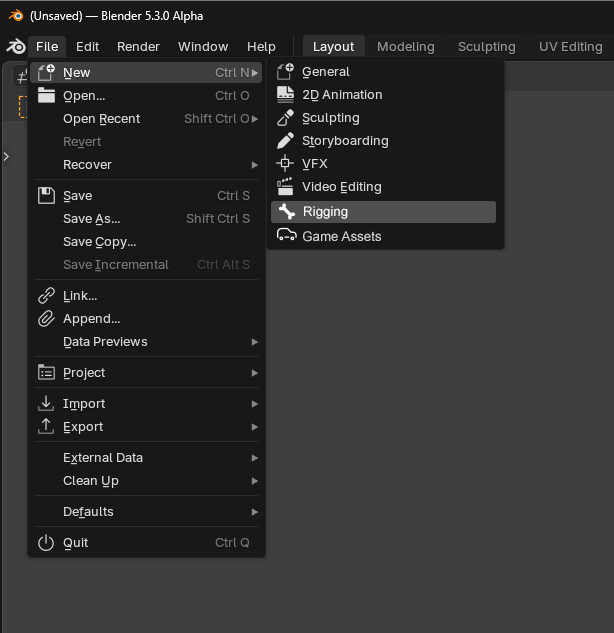Select the VFX template label

click(x=314, y=164)
